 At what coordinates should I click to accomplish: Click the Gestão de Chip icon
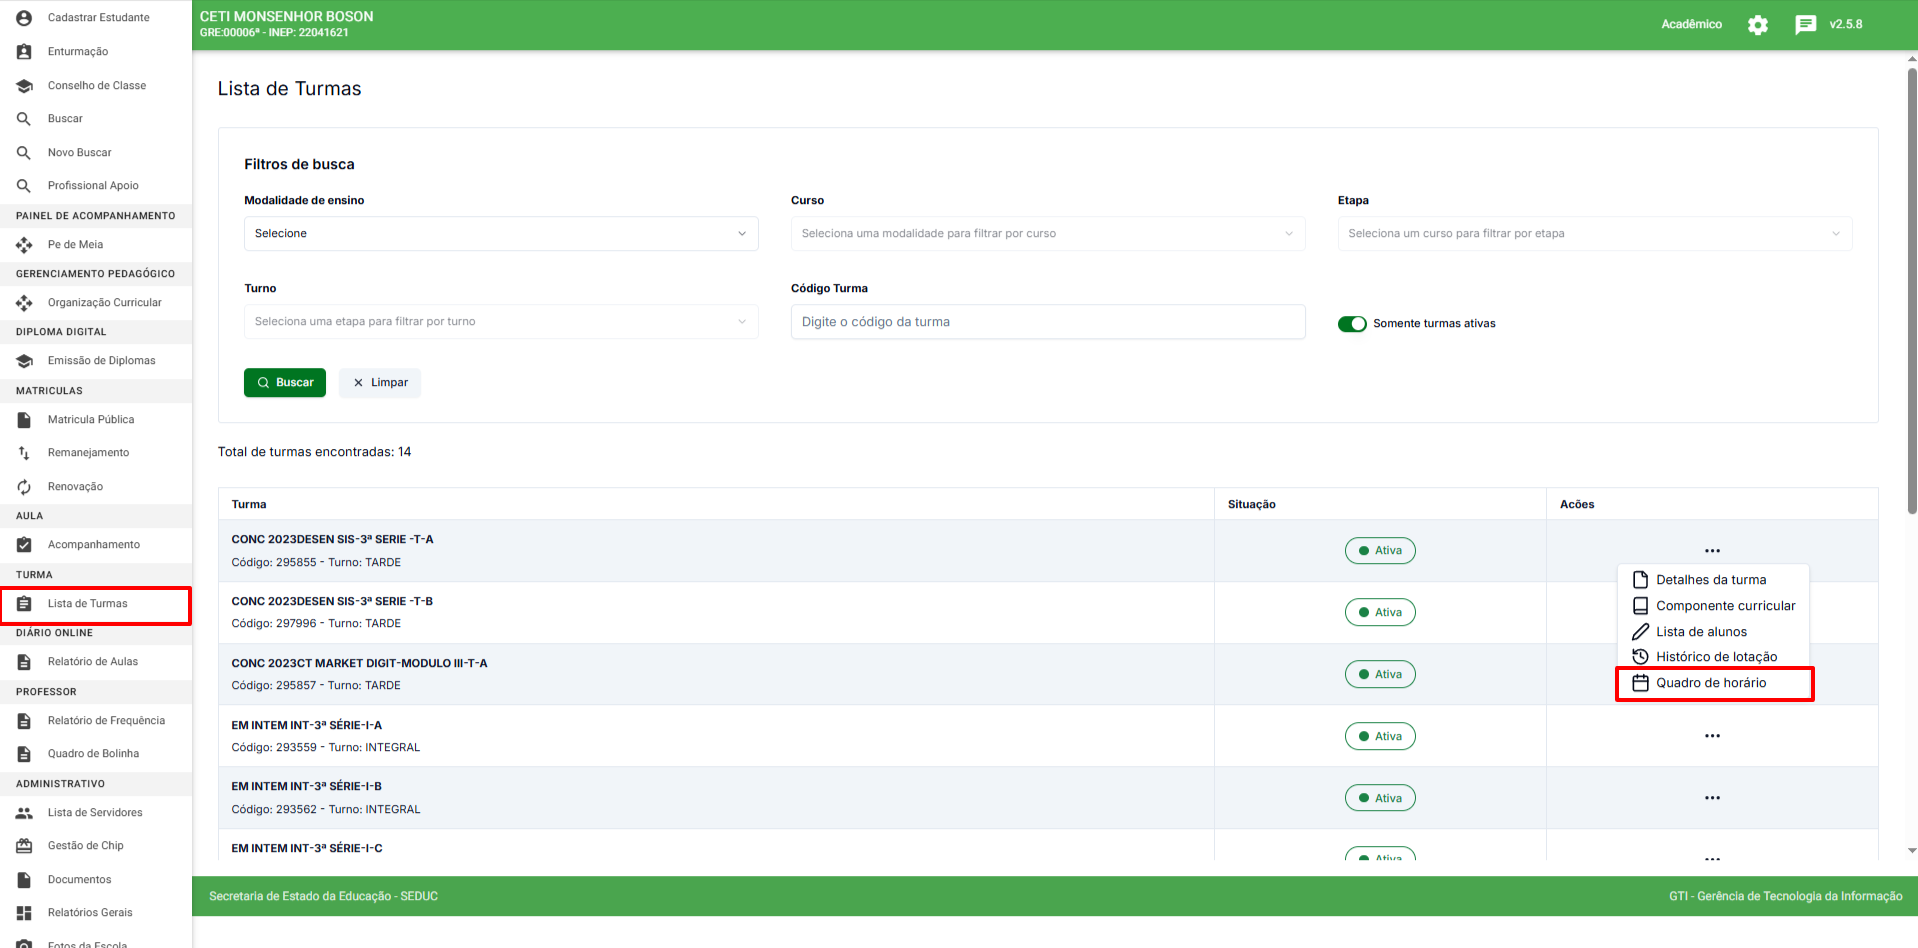24,846
